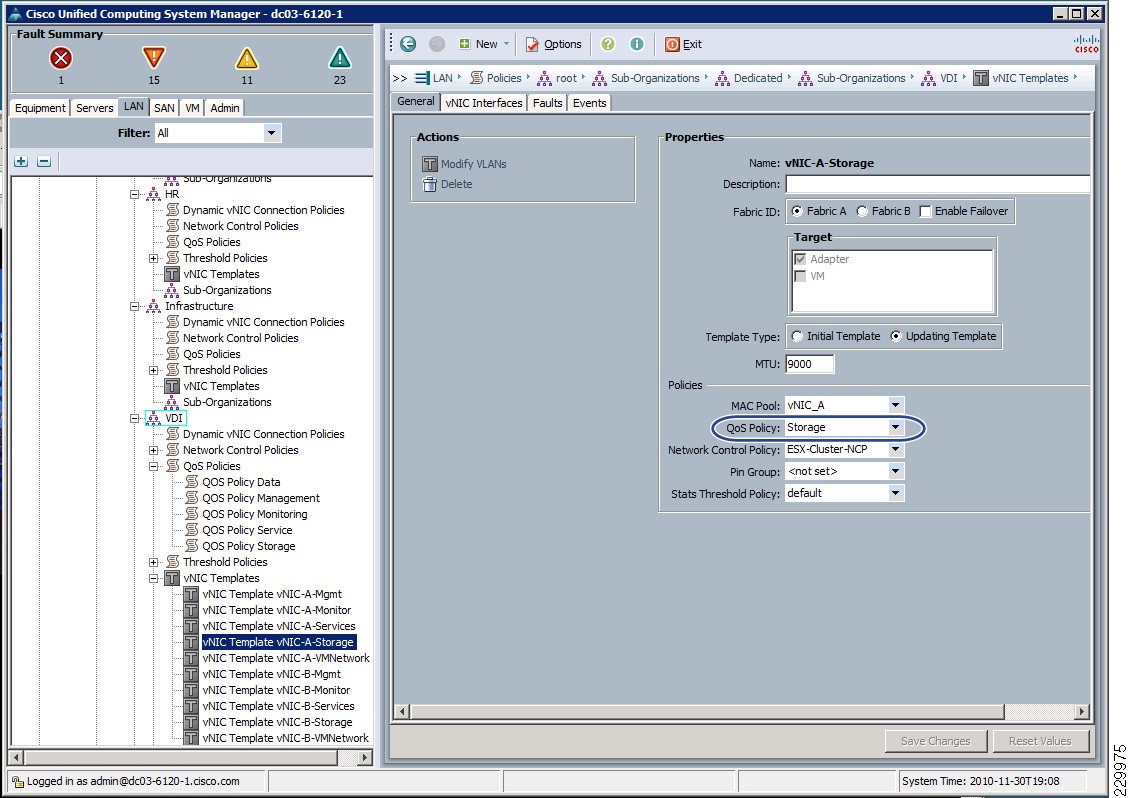Image resolution: width=1128 pixels, height=798 pixels.
Task: Open the Pin Group dropdown
Action: (x=896, y=471)
